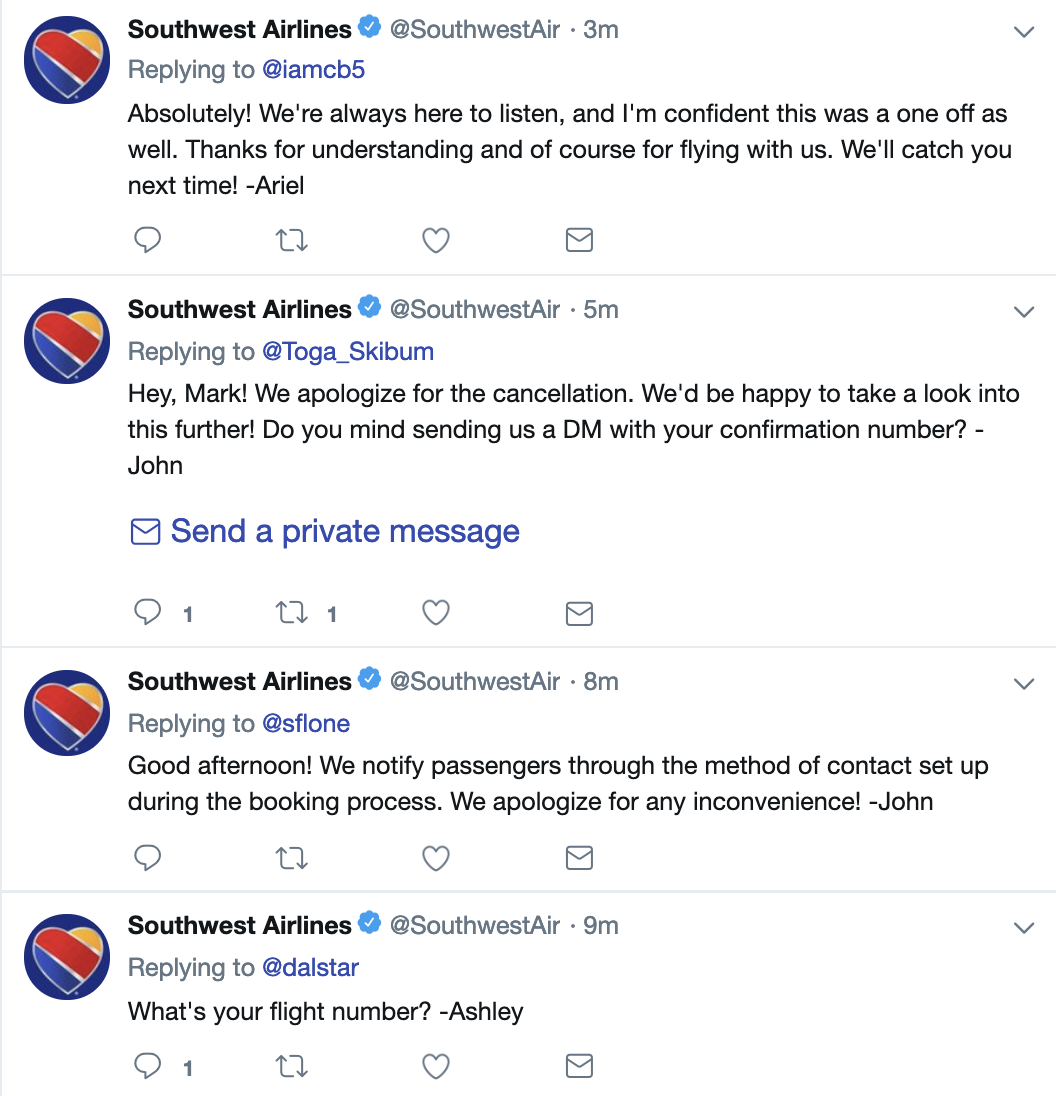
Task: Reply to the tweet addressed to @iamcb5
Action: tap(147, 240)
